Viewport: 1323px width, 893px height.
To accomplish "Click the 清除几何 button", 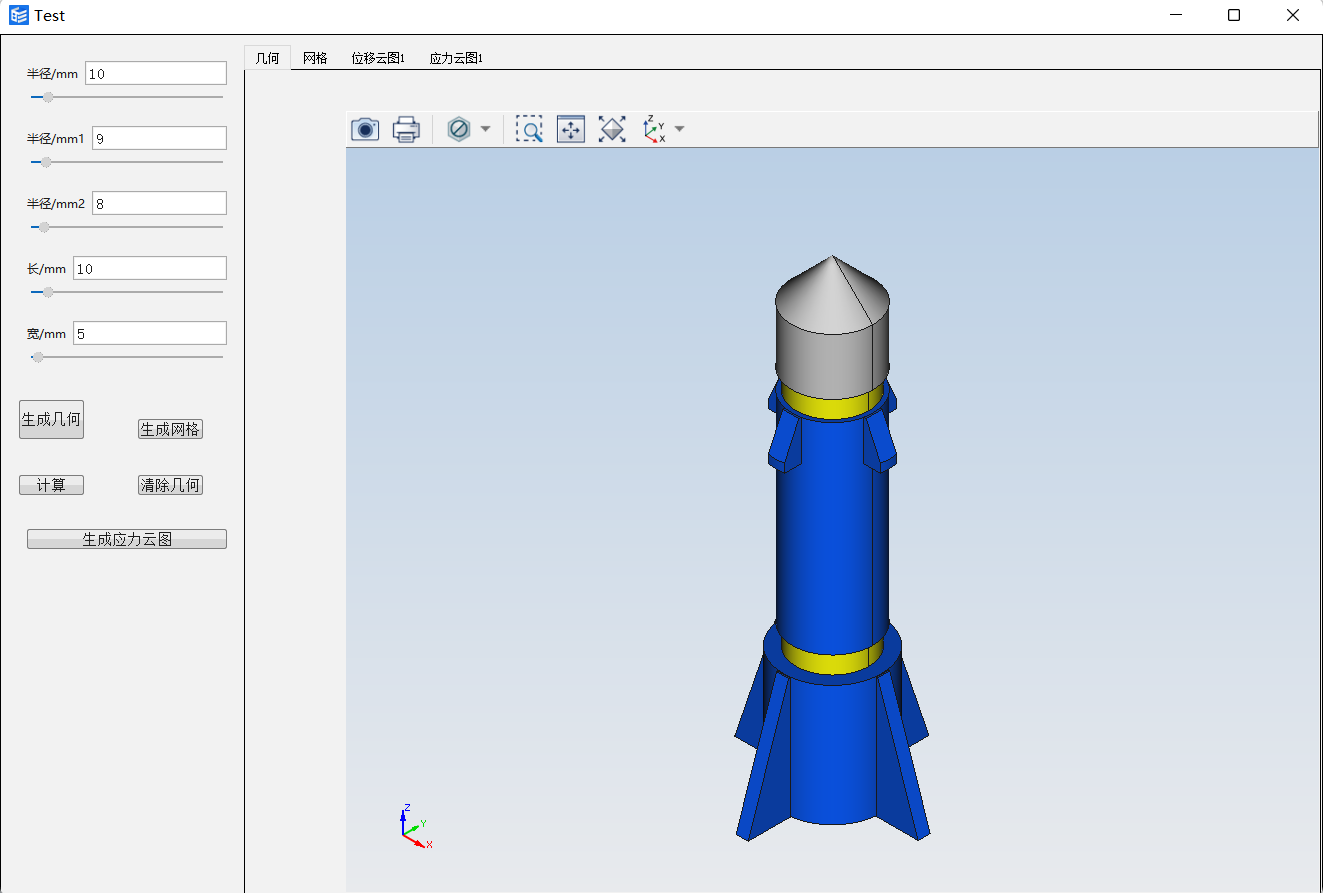I will [171, 485].
